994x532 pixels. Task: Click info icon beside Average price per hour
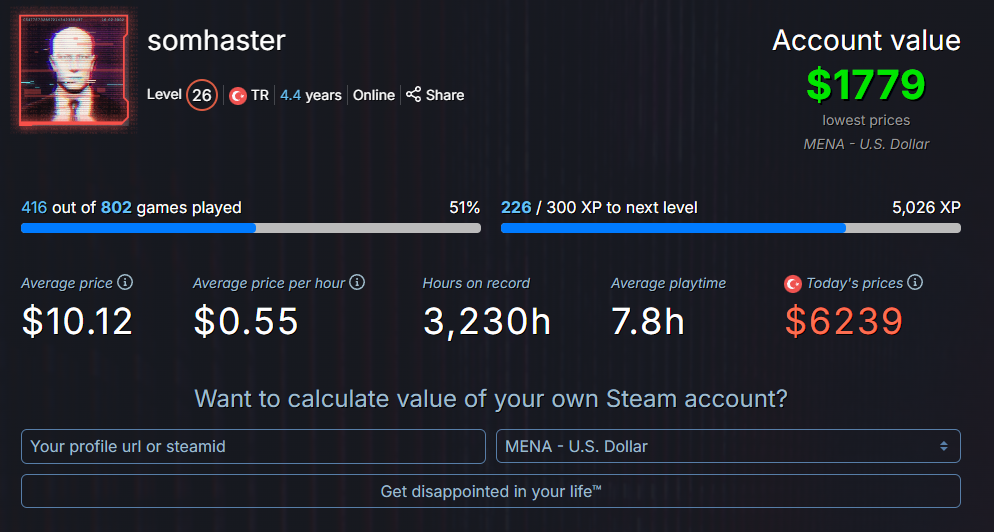coord(357,283)
